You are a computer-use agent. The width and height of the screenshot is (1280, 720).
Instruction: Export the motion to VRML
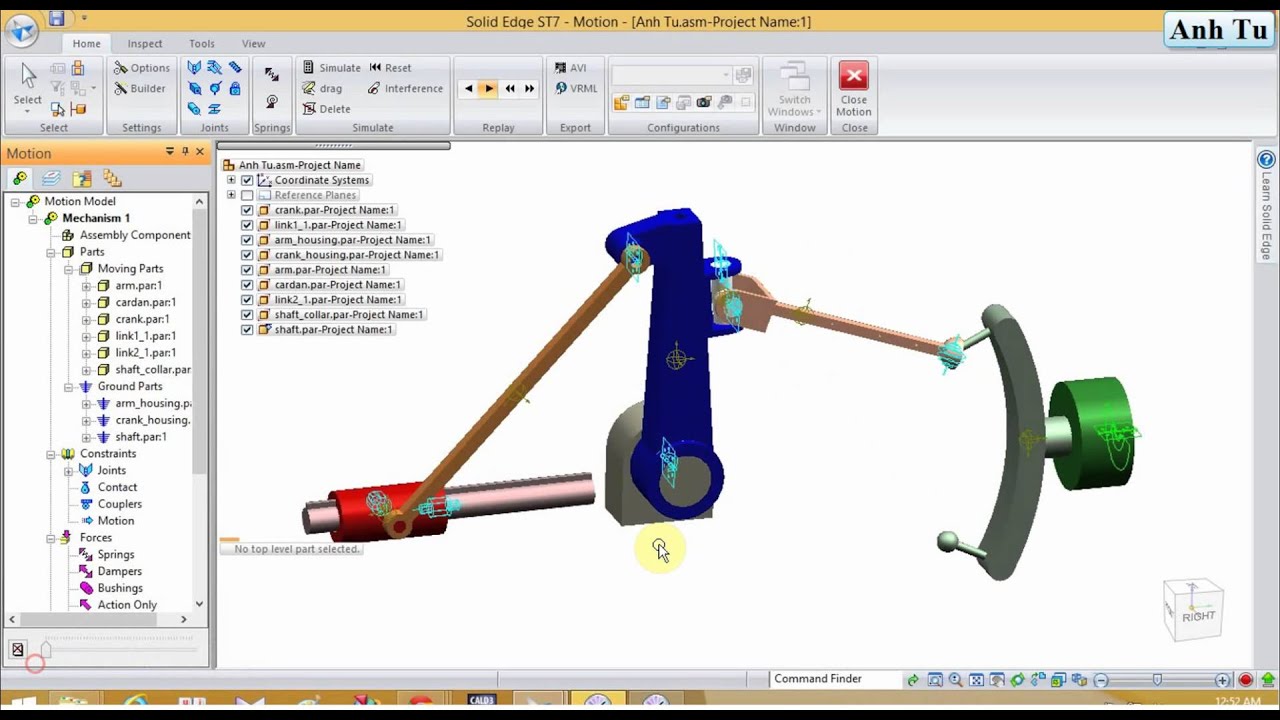[575, 88]
